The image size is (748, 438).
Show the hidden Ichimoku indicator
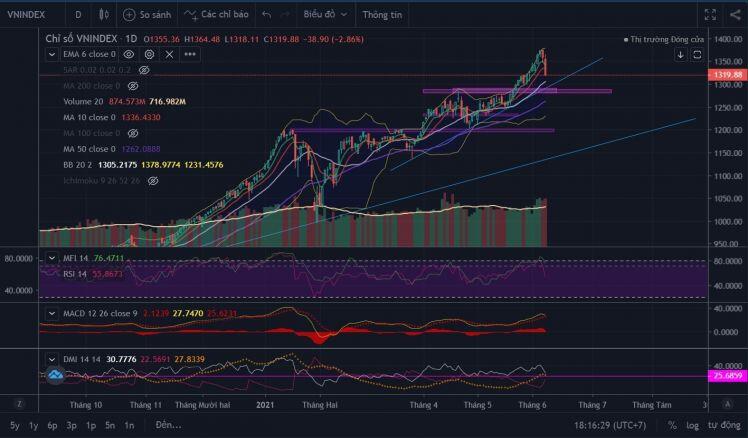pos(153,181)
